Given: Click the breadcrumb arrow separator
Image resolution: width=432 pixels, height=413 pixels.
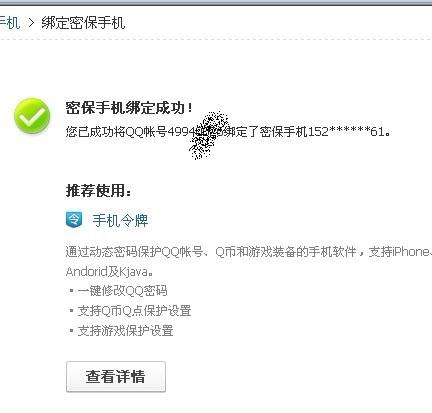Looking at the screenshot, I should pos(31,23).
